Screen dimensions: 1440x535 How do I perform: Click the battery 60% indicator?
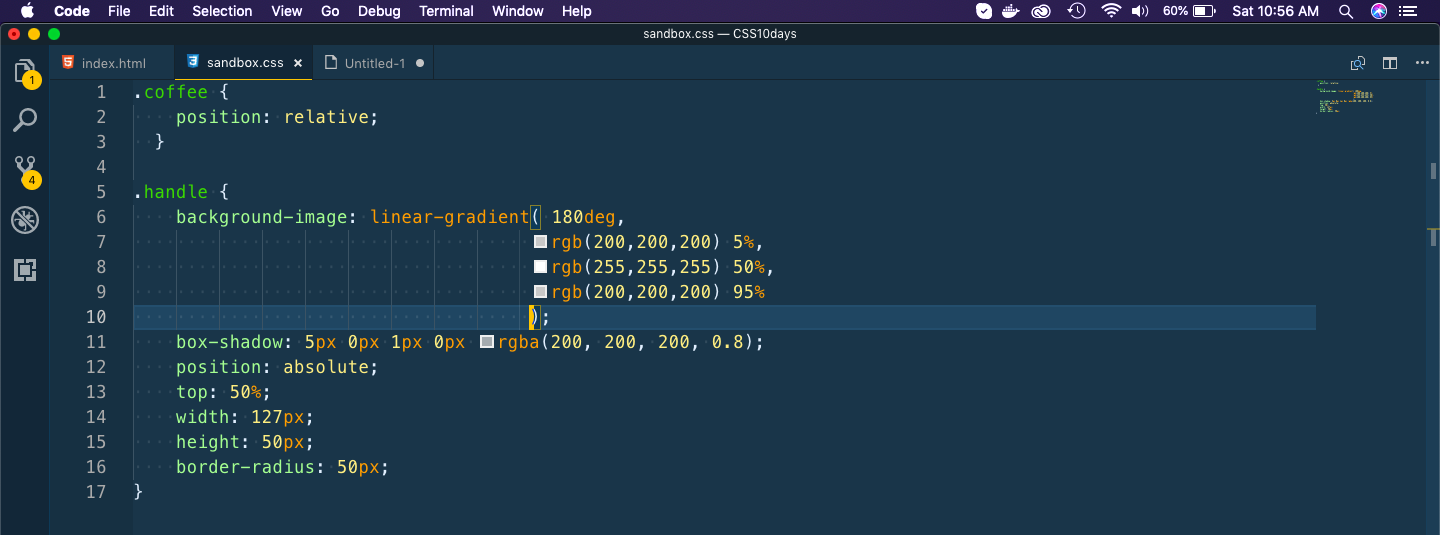pyautogui.click(x=1189, y=11)
